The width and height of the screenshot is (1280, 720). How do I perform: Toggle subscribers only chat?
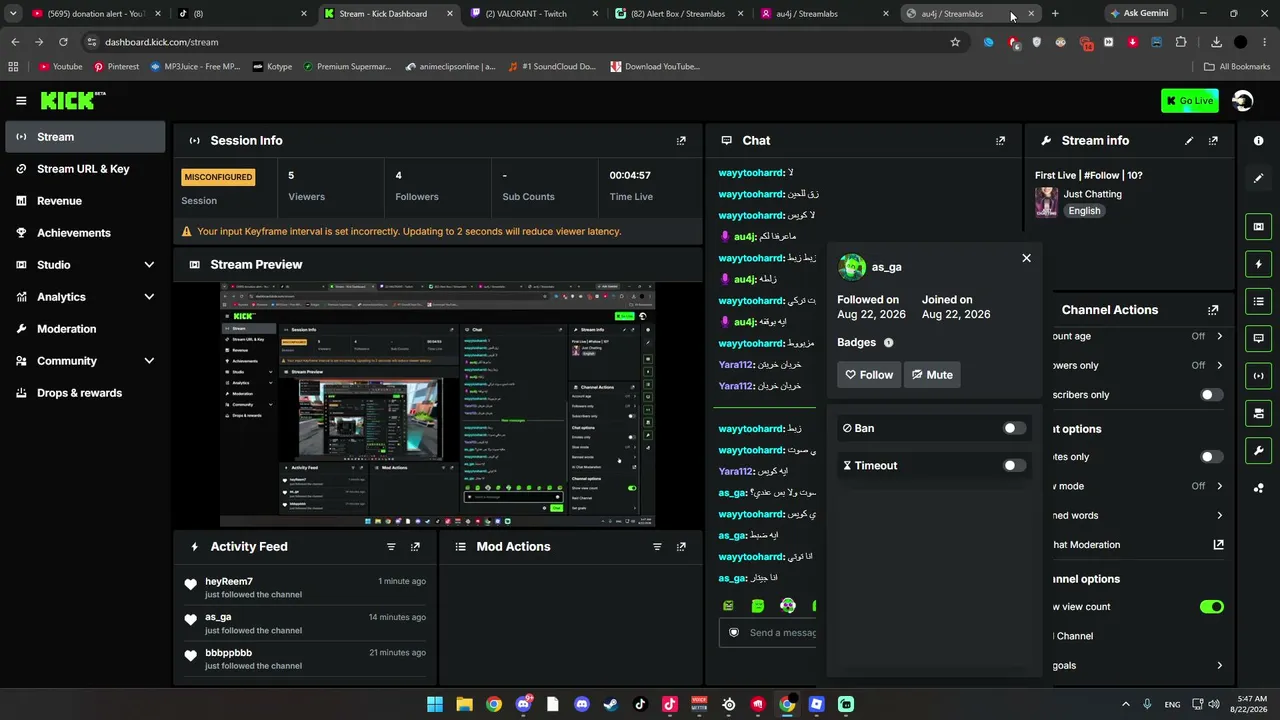[x=1211, y=395]
